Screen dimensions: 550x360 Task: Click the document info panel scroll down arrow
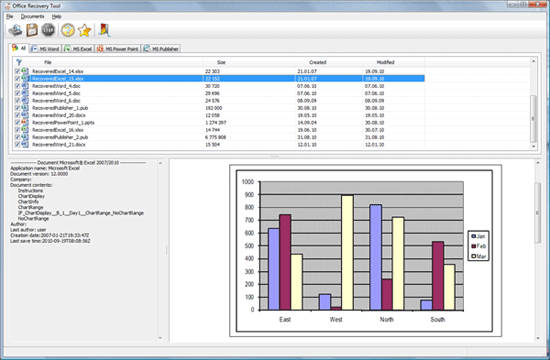(160, 338)
